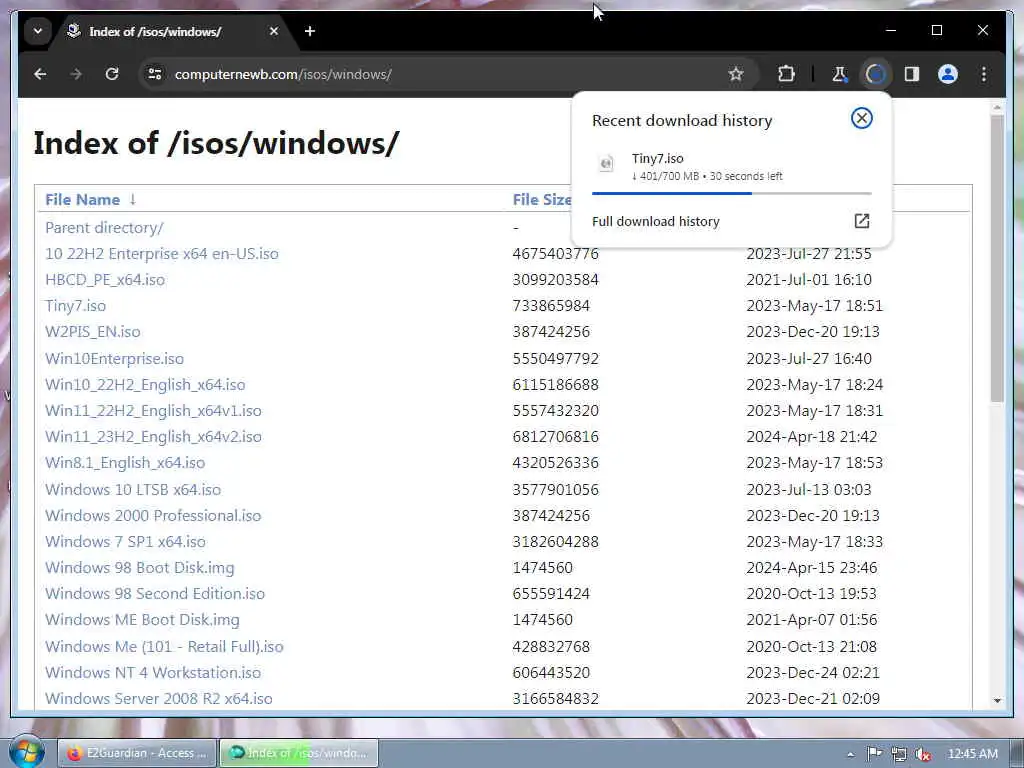This screenshot has height=768, width=1024.
Task: Open the Extensions puzzle icon
Action: [x=786, y=74]
